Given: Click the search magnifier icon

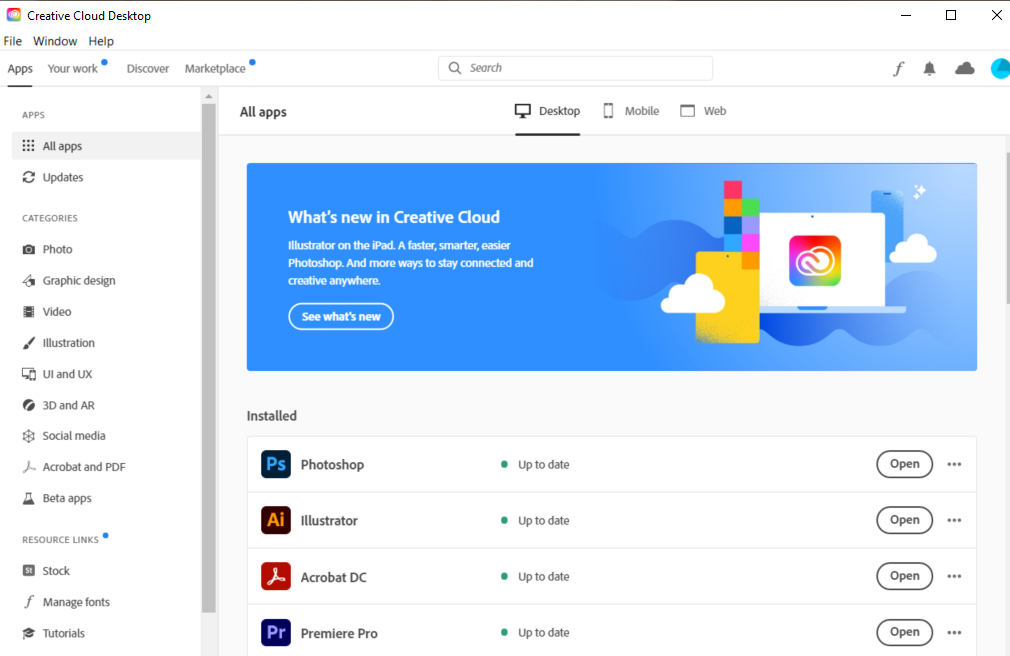Looking at the screenshot, I should point(455,68).
